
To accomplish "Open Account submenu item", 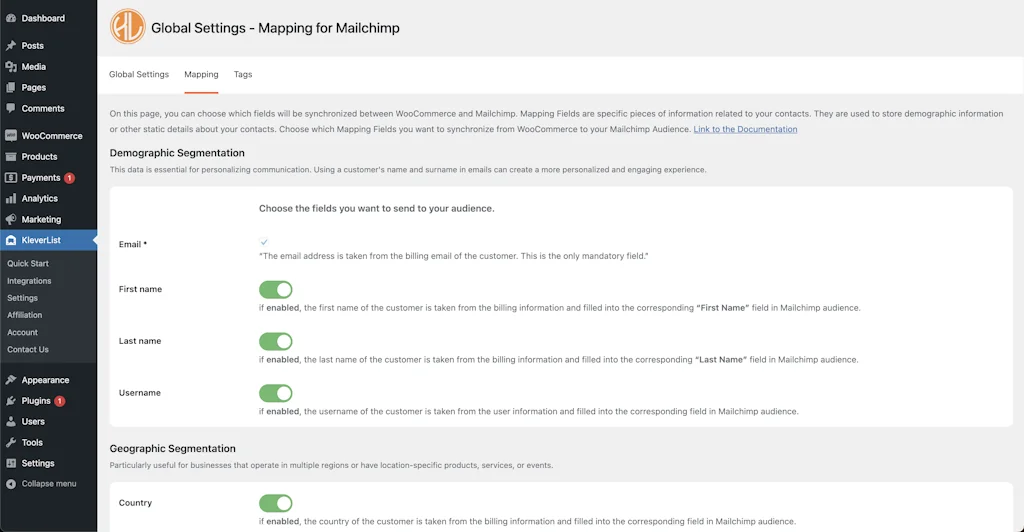I will [22, 332].
